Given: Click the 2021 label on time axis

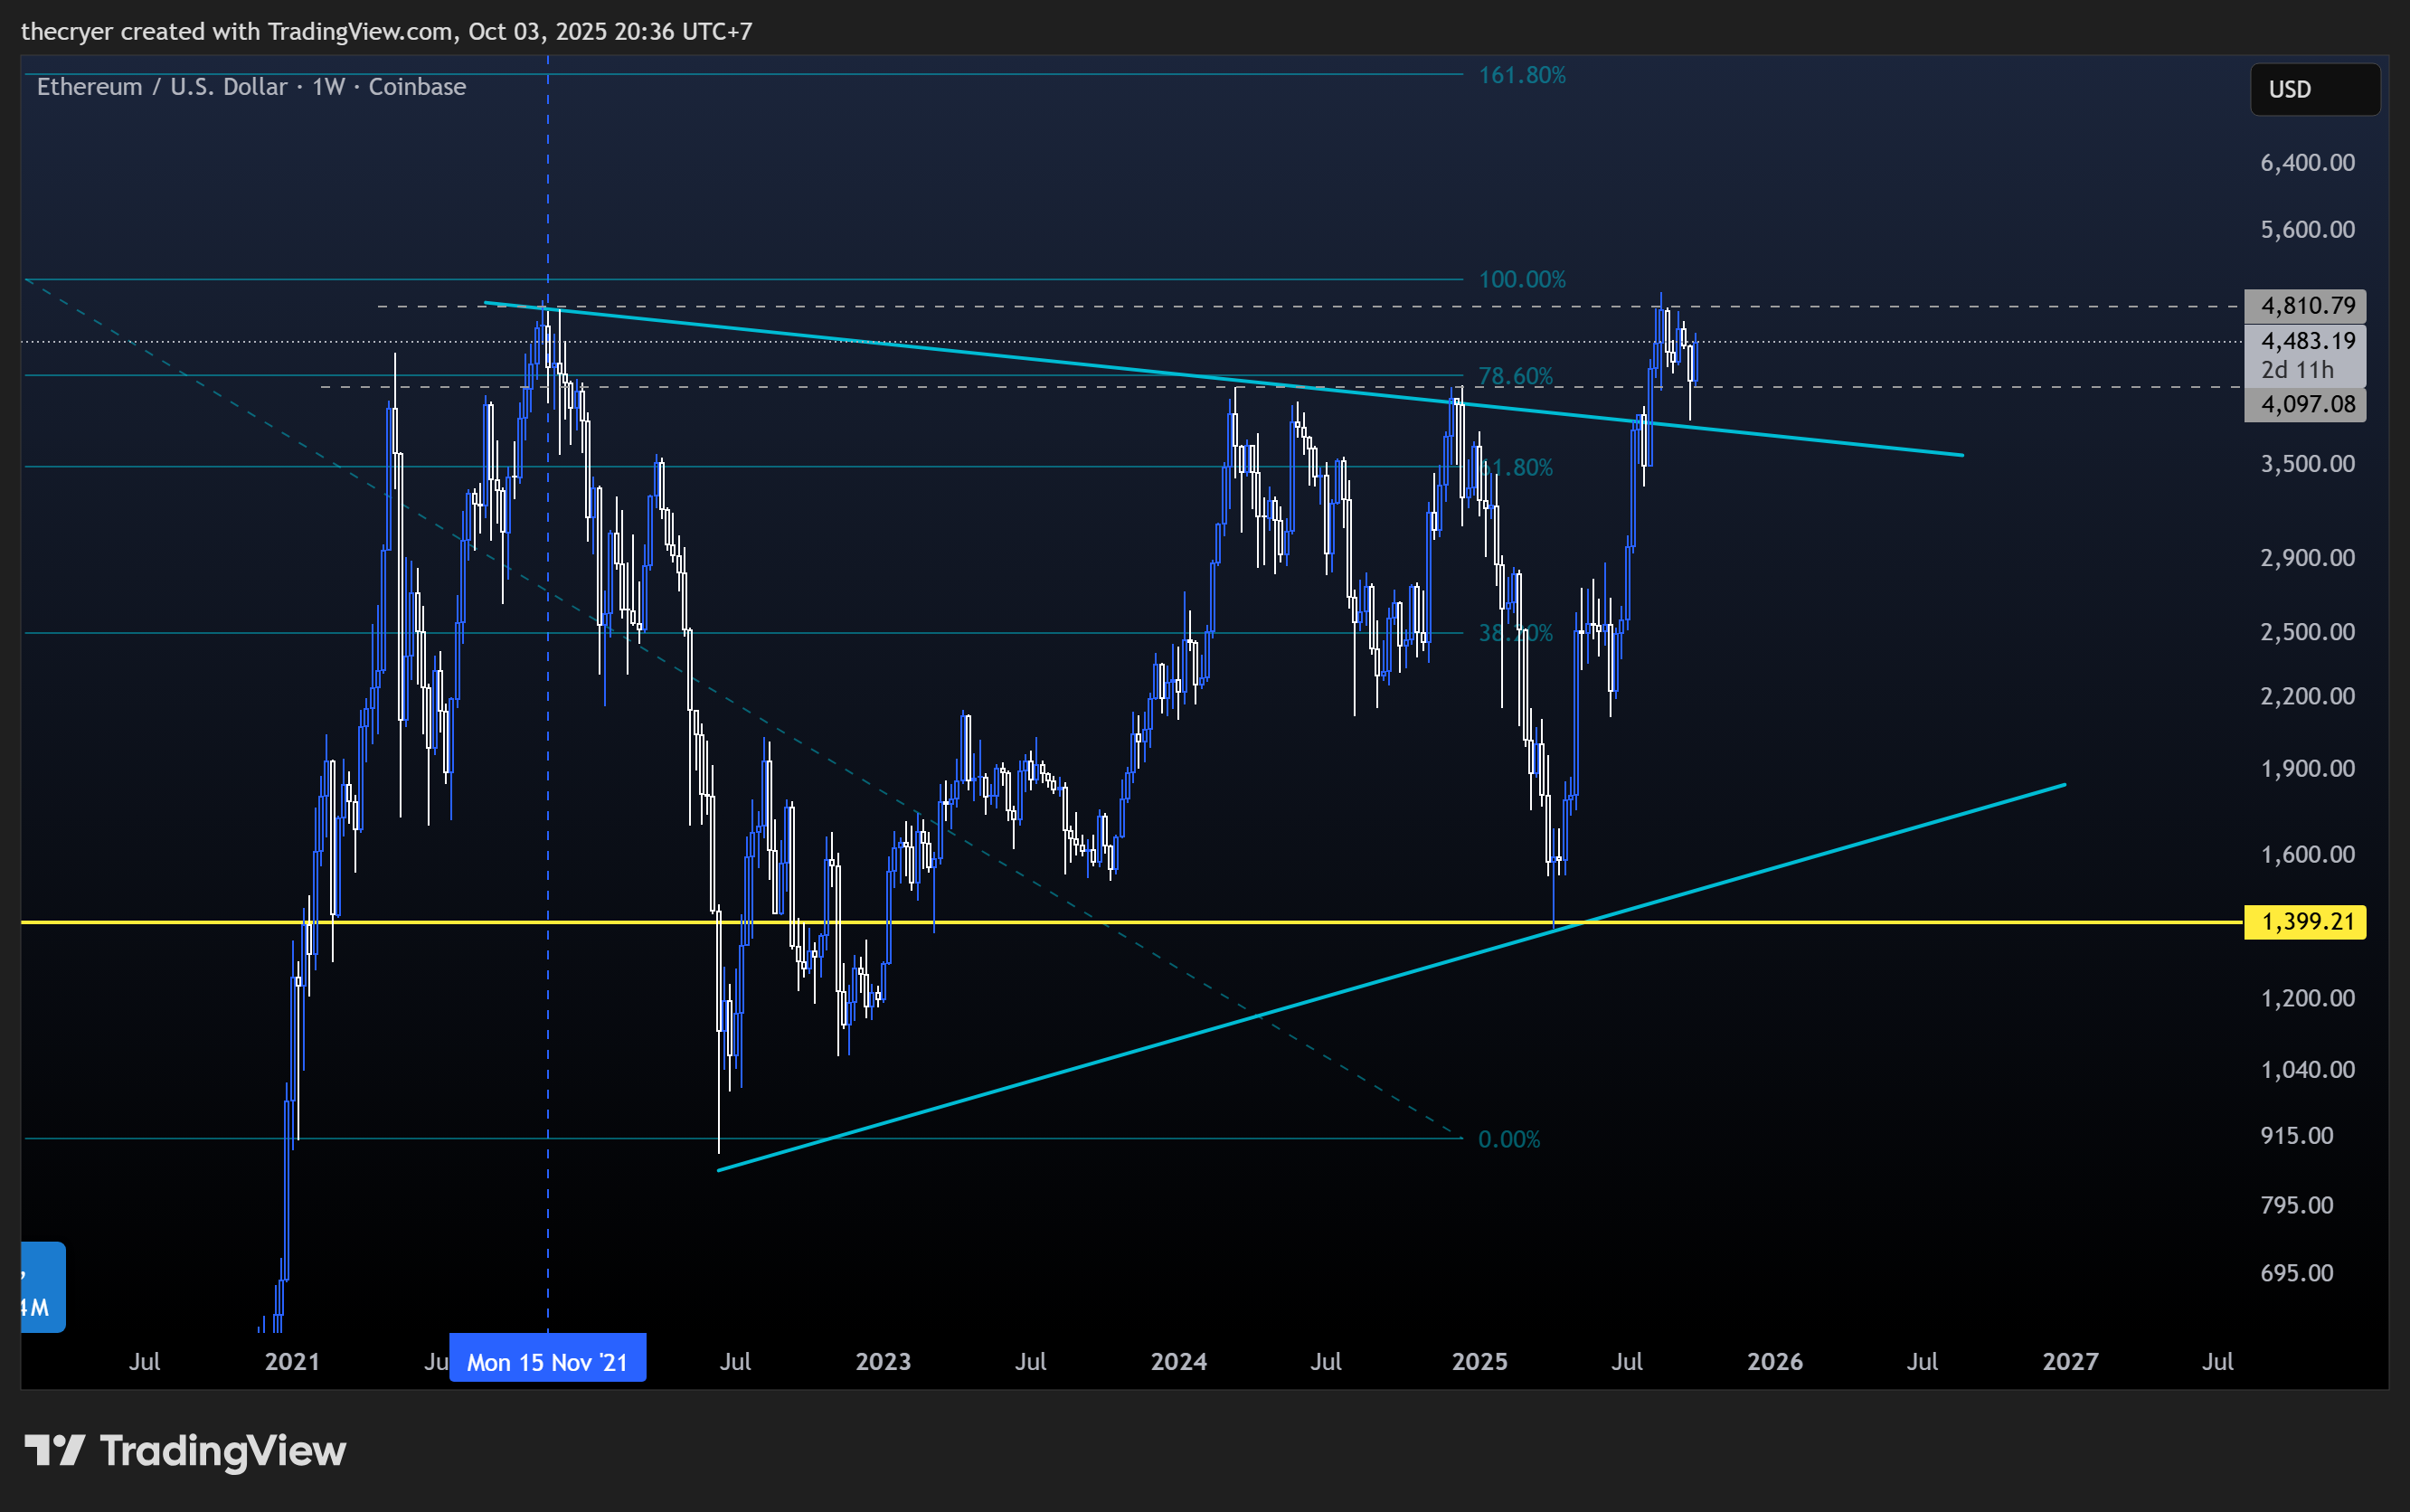Looking at the screenshot, I should (292, 1361).
